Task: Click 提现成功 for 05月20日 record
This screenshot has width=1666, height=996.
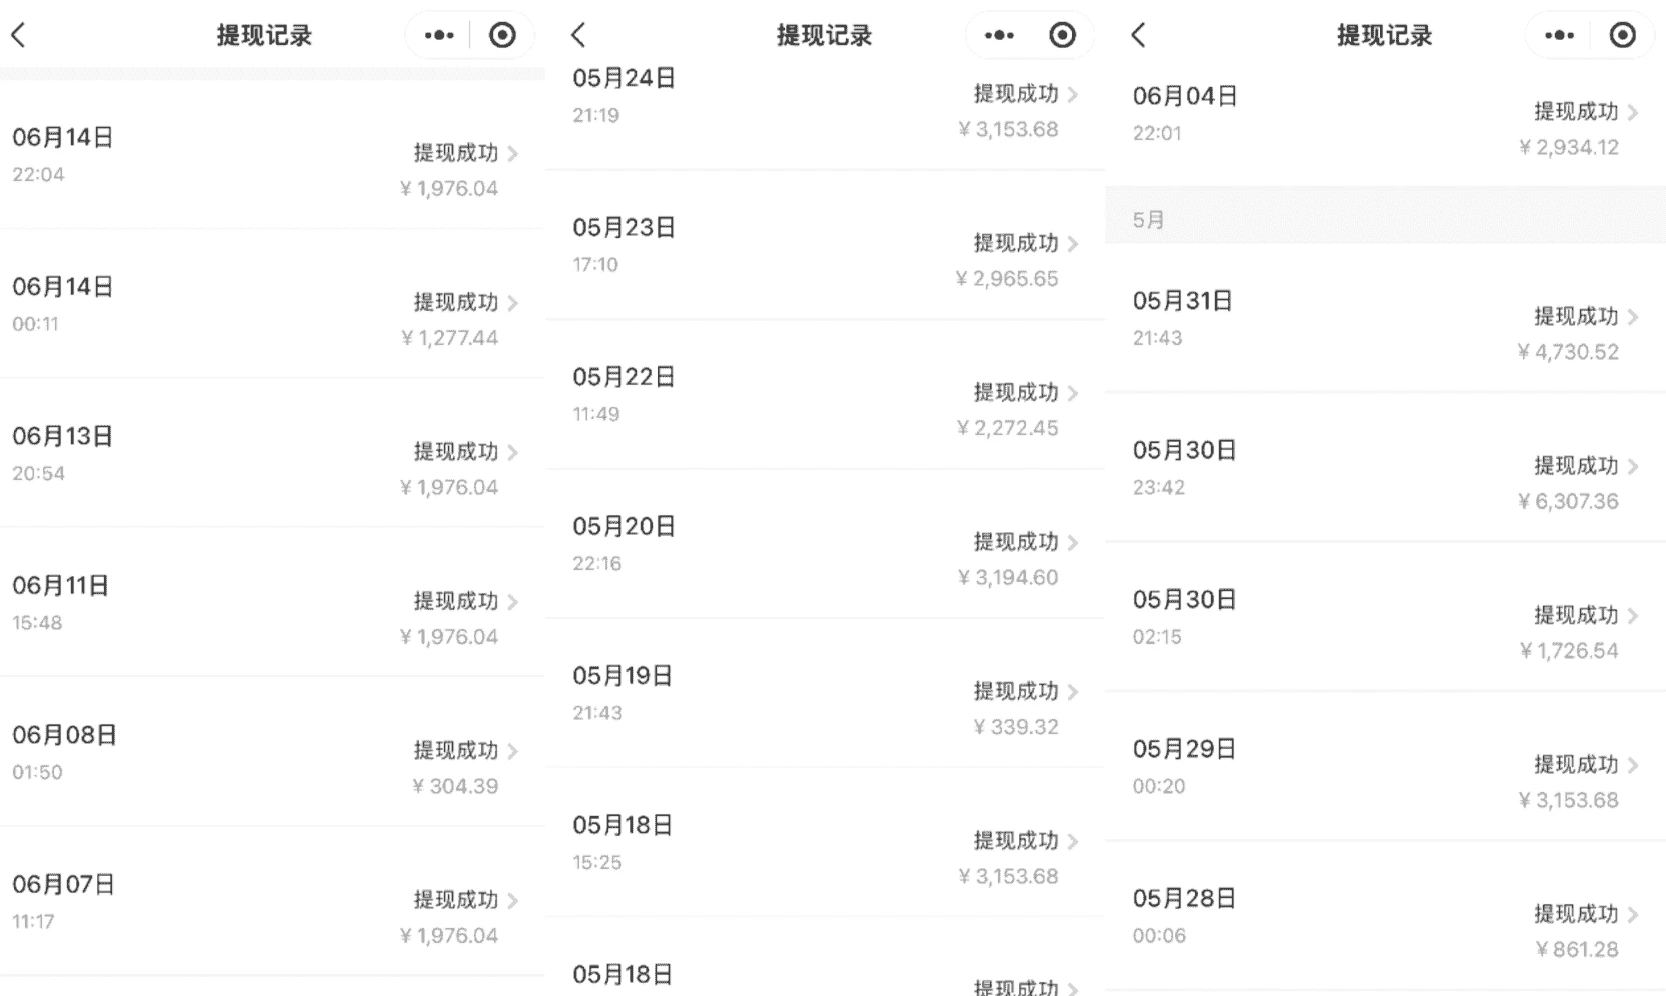Action: pyautogui.click(x=1016, y=542)
